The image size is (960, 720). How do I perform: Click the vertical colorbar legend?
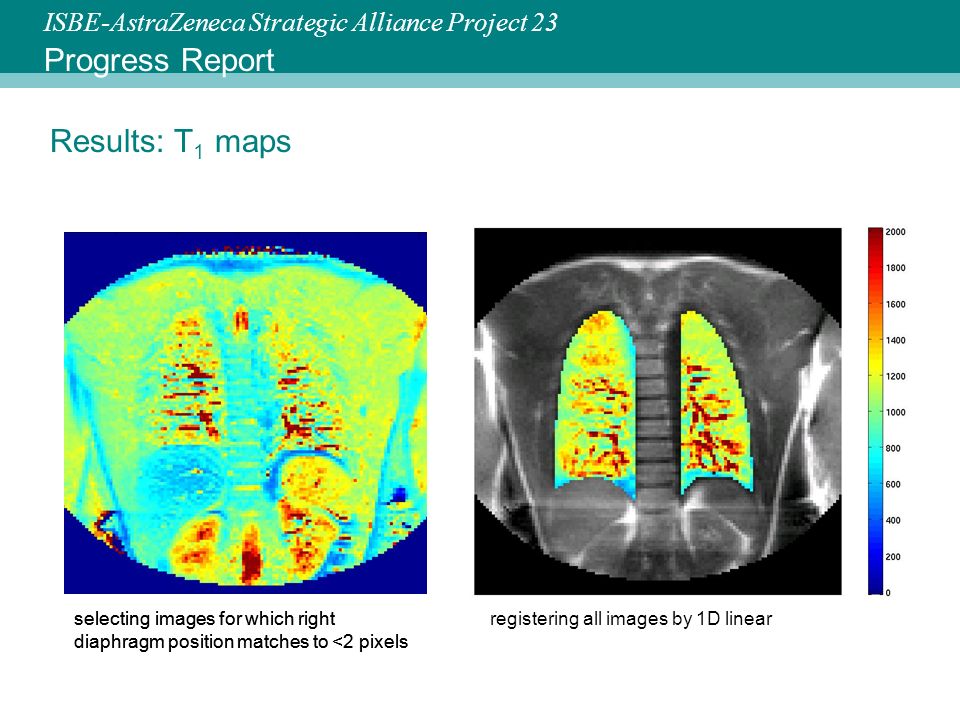875,411
